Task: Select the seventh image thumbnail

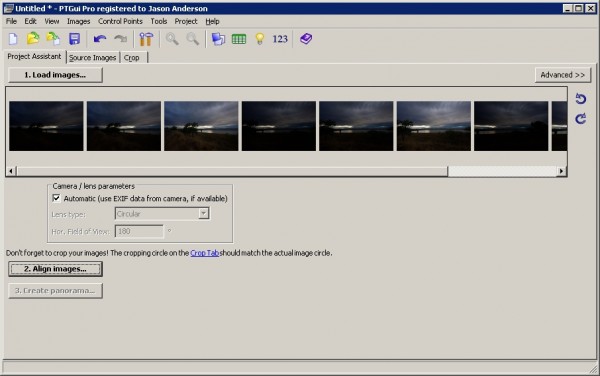Action: click(511, 126)
